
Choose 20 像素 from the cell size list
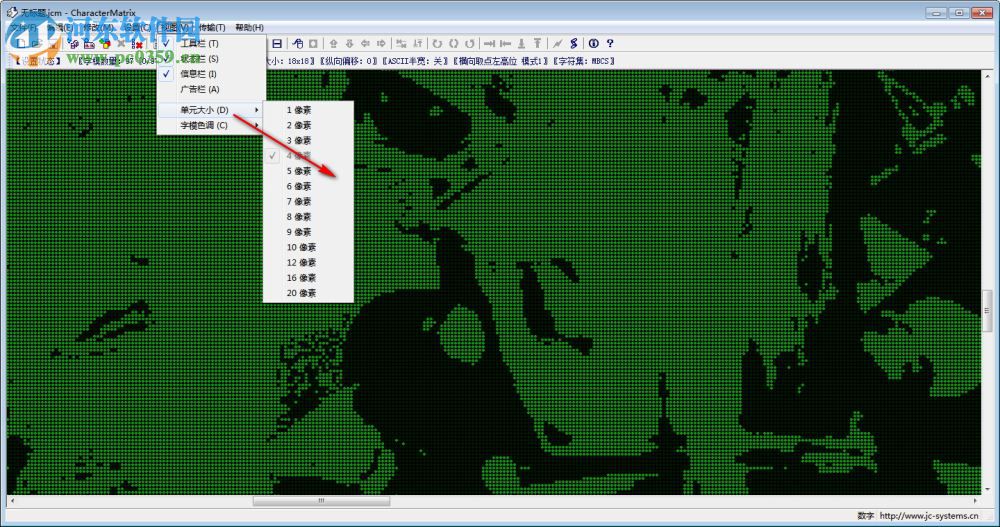click(x=301, y=293)
